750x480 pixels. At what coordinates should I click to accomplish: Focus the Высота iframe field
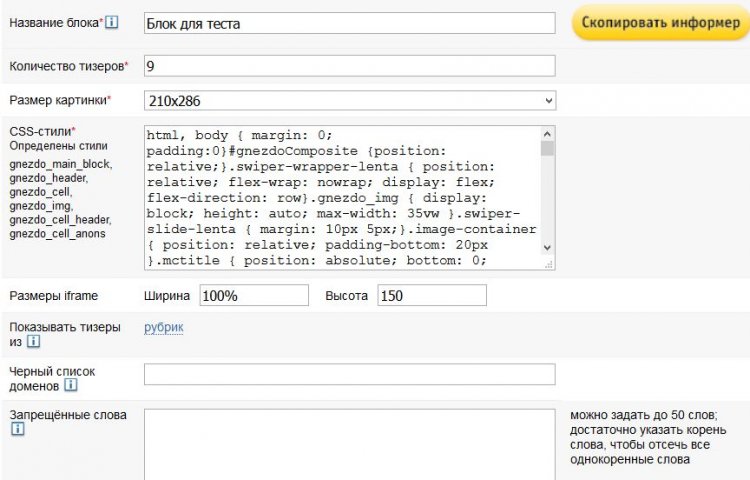coord(432,295)
